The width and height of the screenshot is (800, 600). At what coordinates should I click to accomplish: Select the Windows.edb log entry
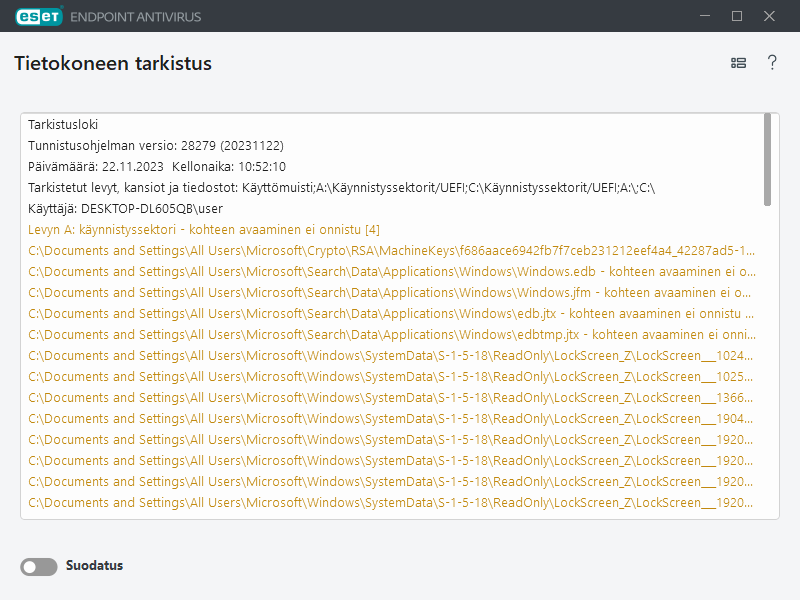390,272
